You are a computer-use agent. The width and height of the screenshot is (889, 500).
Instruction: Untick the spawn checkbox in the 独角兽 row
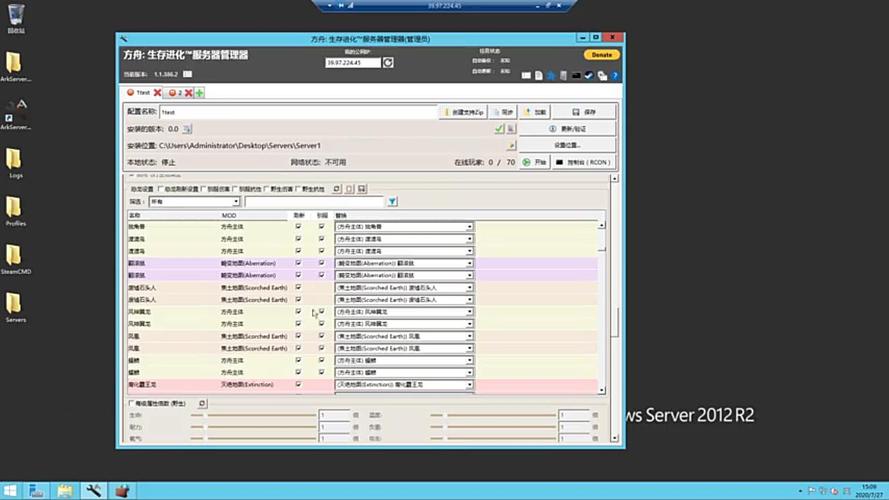[x=298, y=227]
